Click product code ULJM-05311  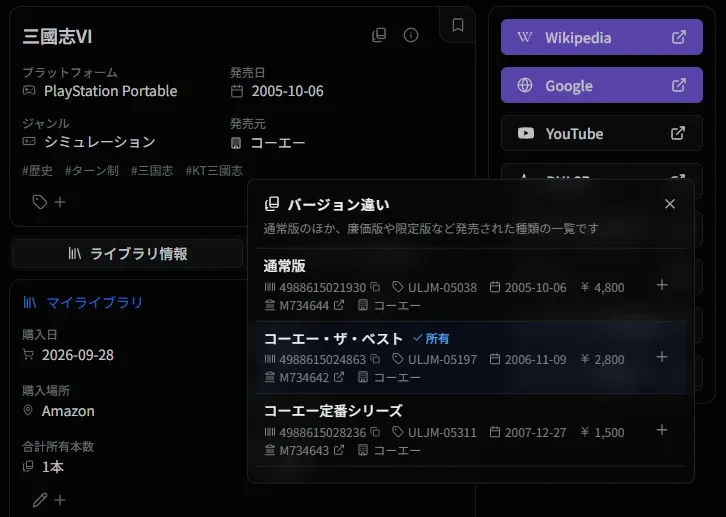point(442,432)
